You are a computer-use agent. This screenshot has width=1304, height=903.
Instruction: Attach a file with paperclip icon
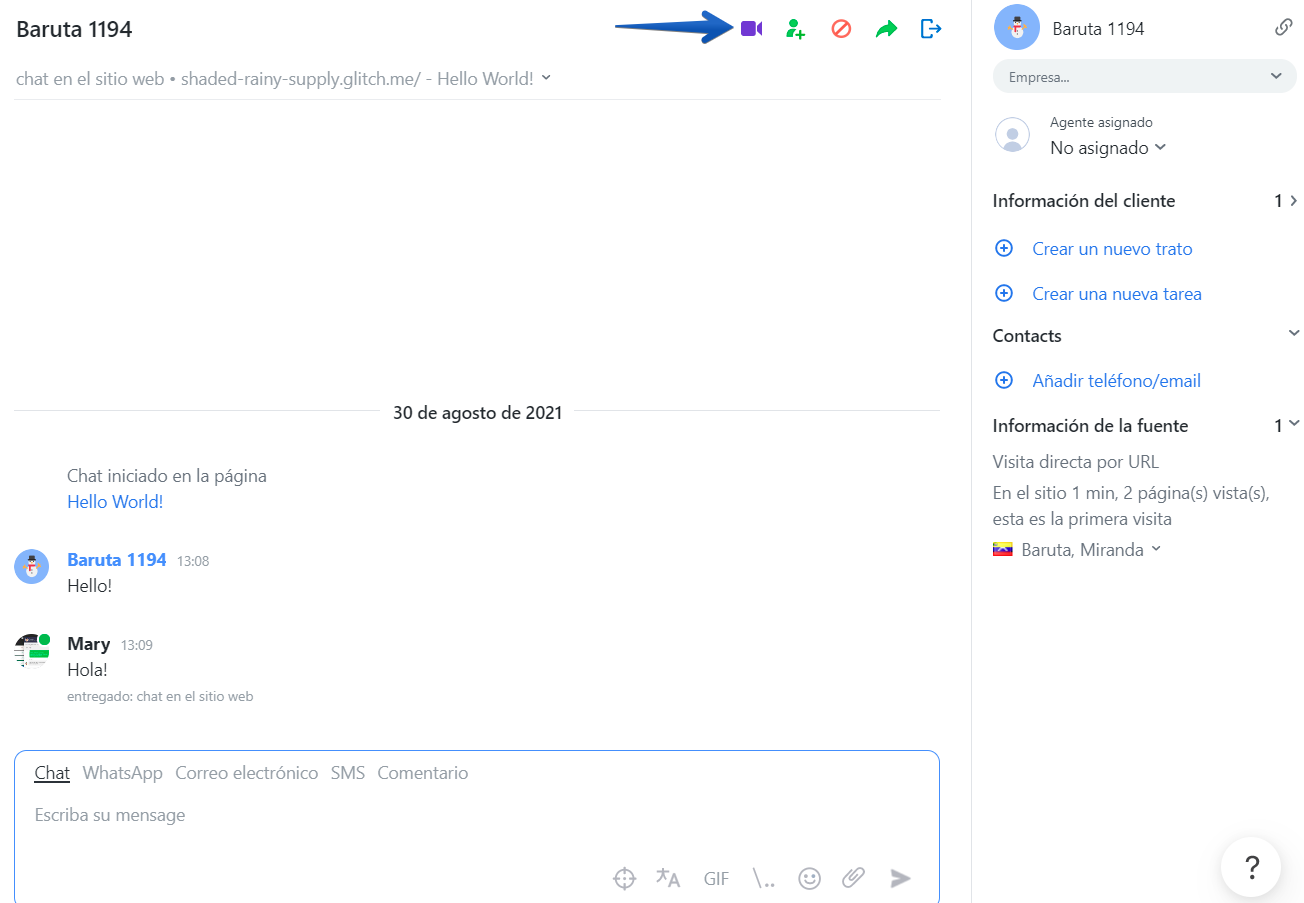(853, 878)
